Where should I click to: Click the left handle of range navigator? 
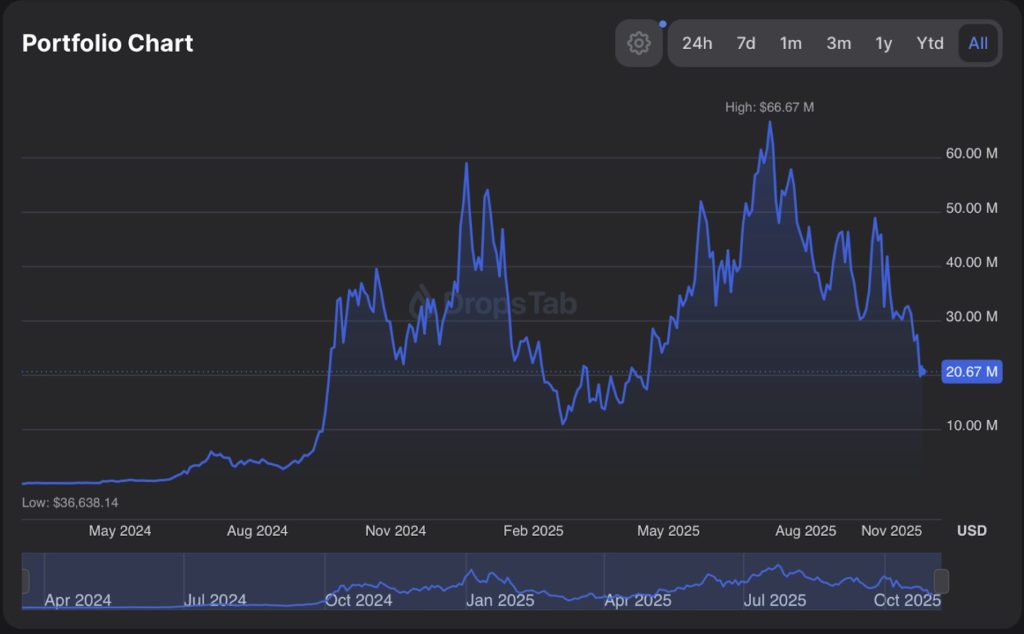pyautogui.click(x=26, y=581)
